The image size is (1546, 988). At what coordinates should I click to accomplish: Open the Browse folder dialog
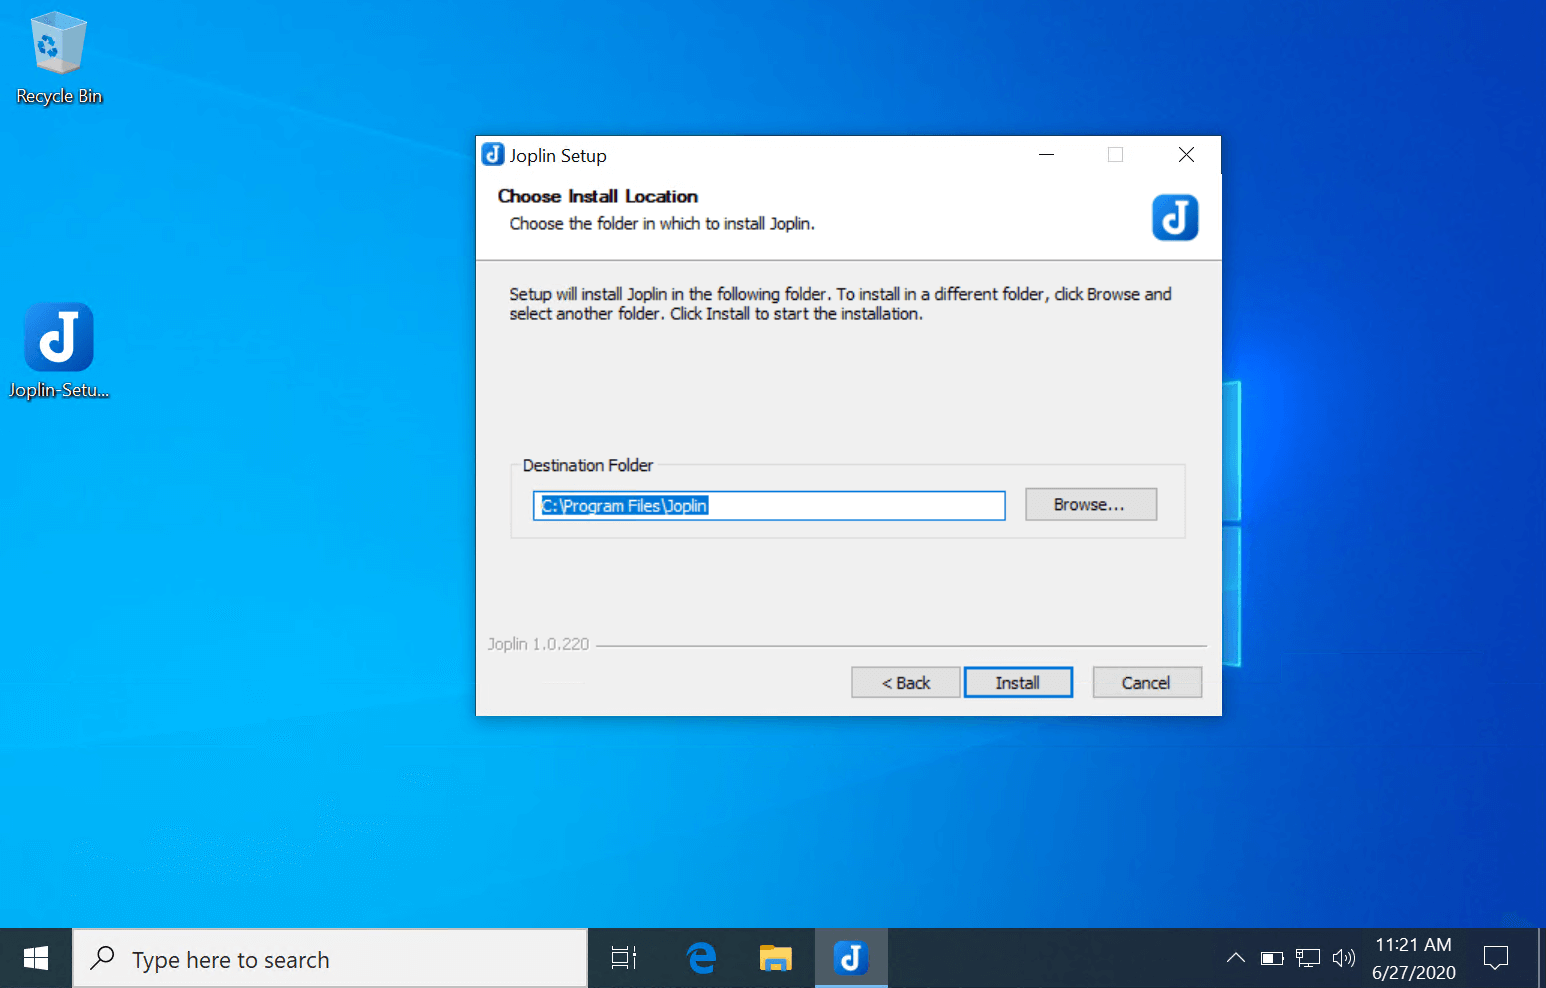point(1090,505)
